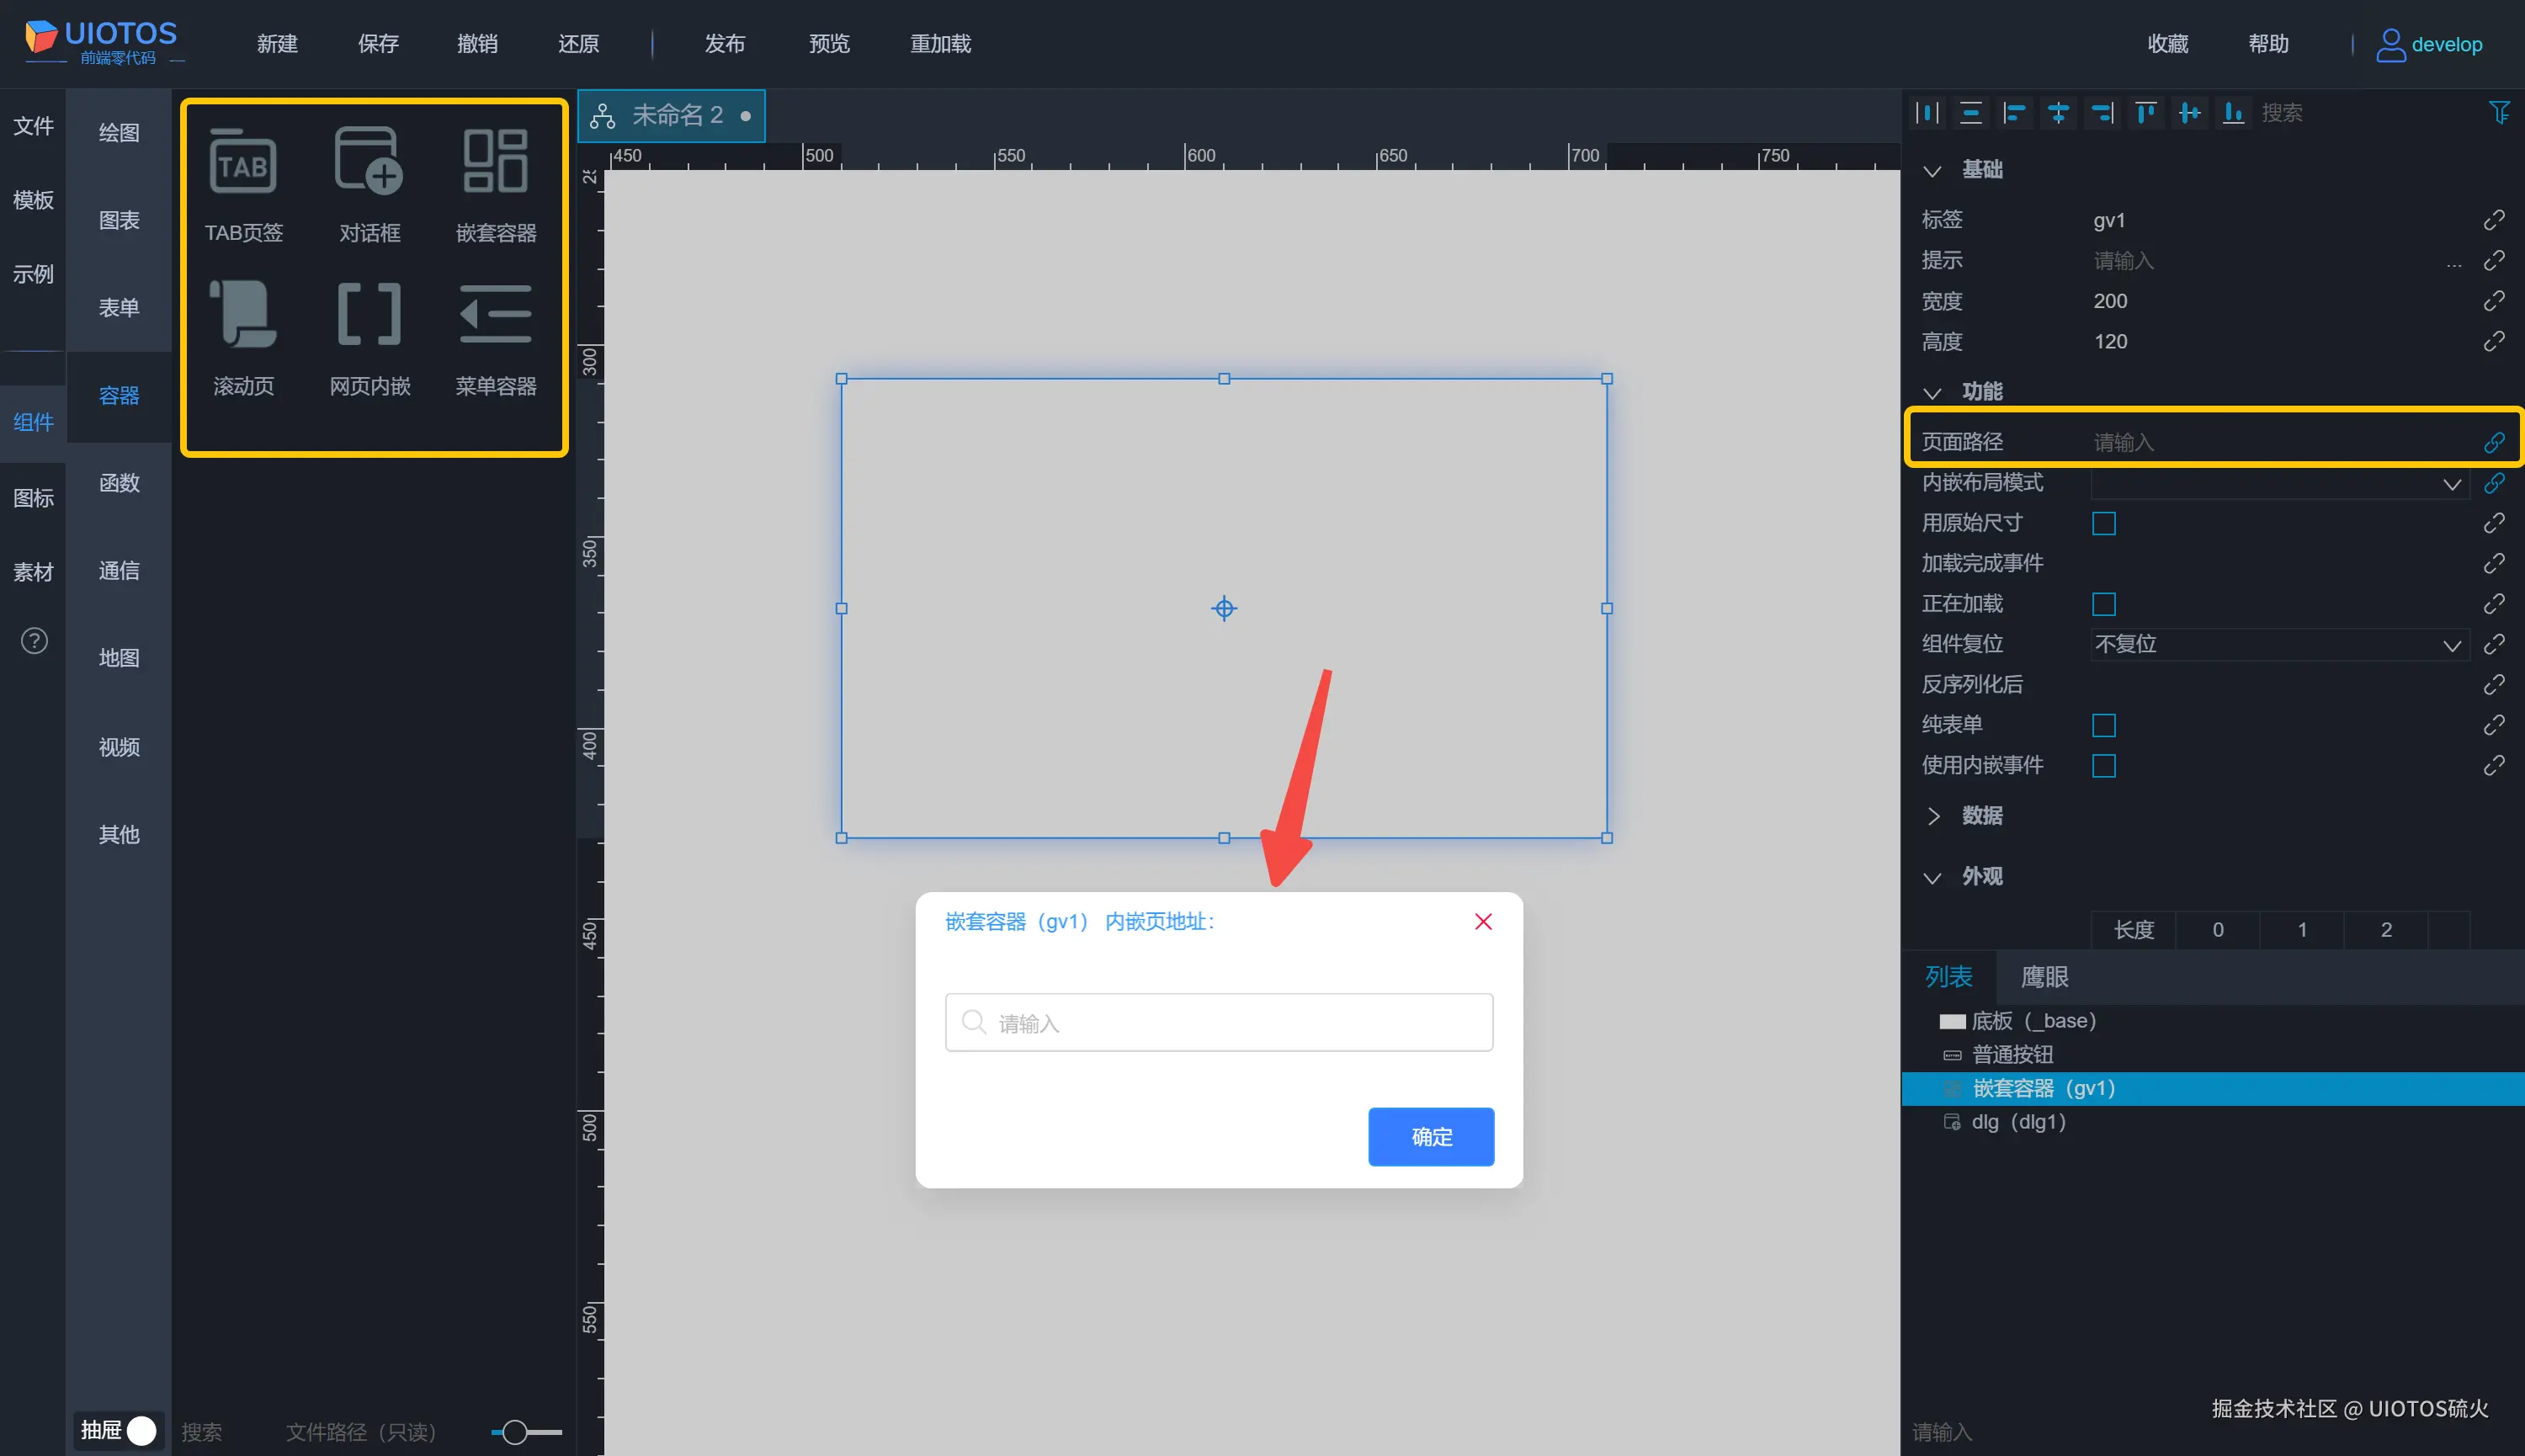Toggle the 抽屉 drawer switch
The height and width of the screenshot is (1456, 2525).
pos(140,1431)
